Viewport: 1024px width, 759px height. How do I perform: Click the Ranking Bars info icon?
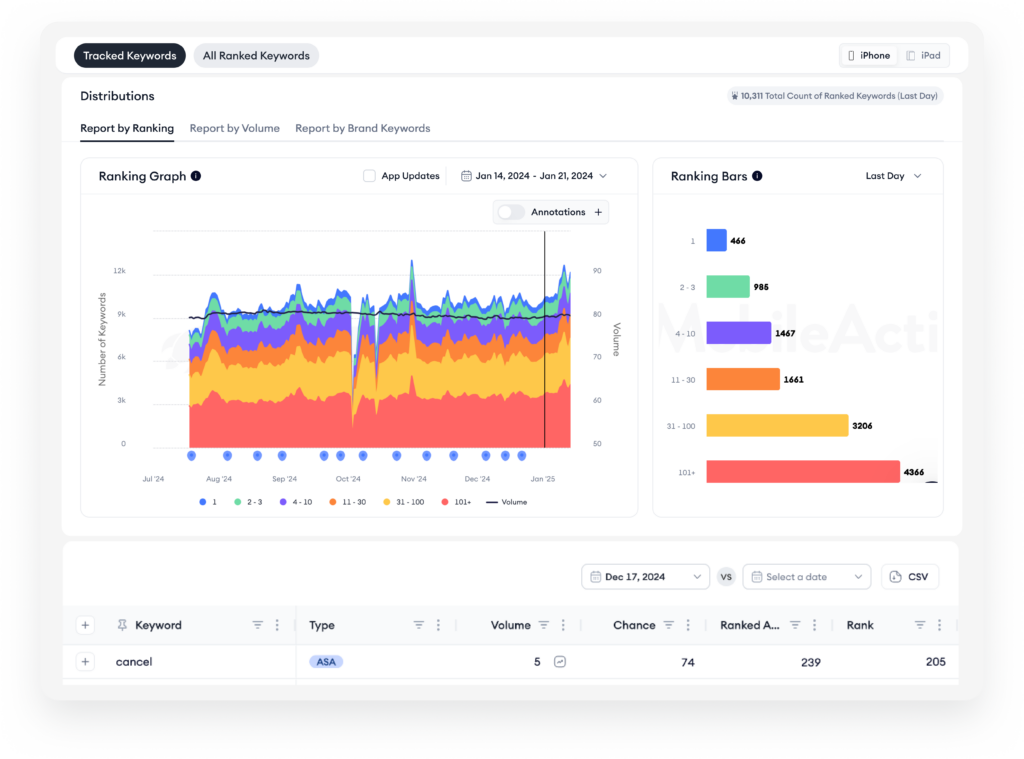(x=757, y=176)
